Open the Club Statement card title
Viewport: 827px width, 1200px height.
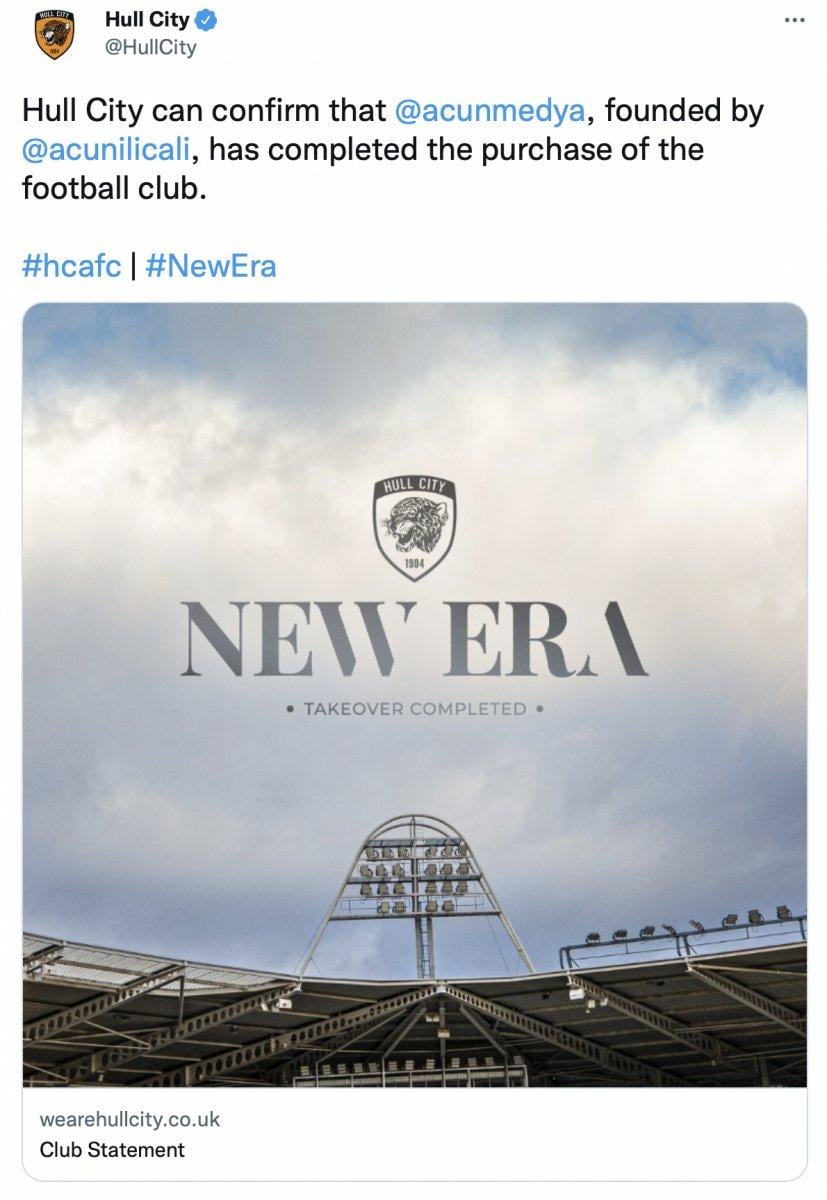point(112,1150)
